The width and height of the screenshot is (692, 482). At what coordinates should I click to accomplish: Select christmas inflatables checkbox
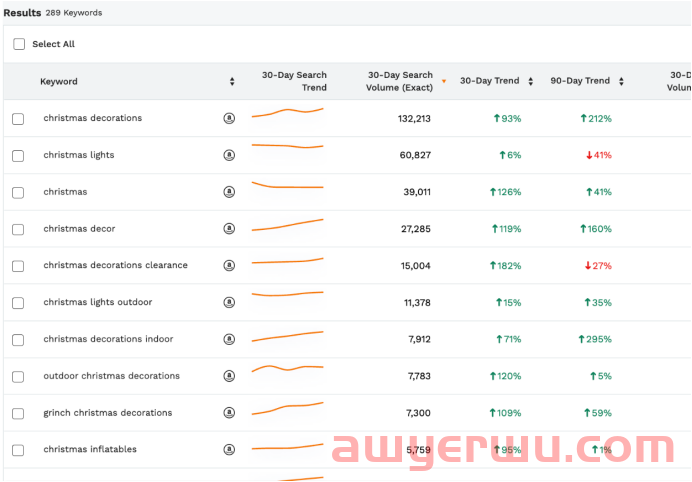[x=18, y=450]
